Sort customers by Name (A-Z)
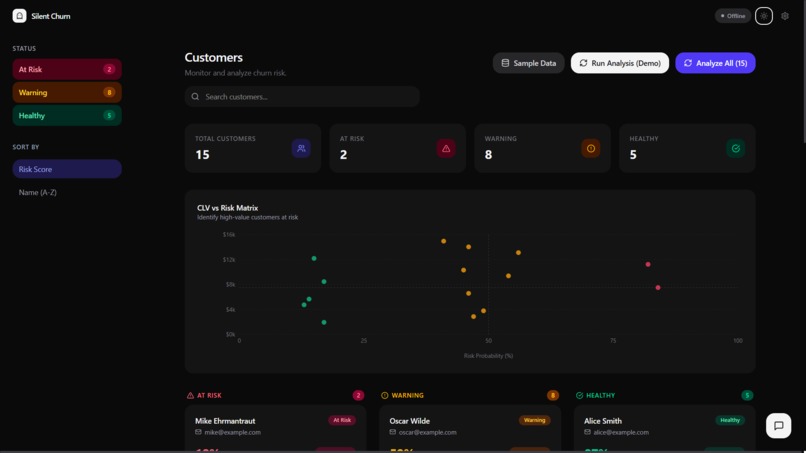 pyautogui.click(x=67, y=192)
